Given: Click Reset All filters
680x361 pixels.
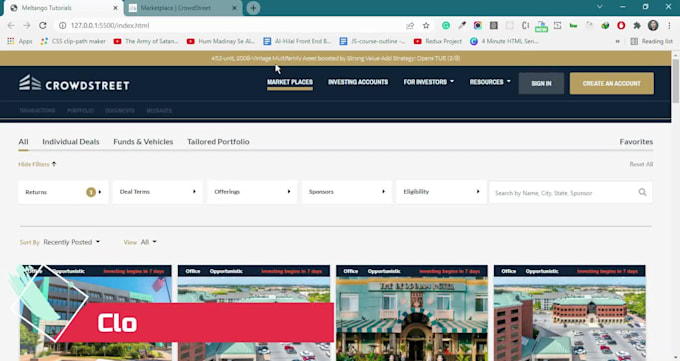Looking at the screenshot, I should (x=641, y=164).
